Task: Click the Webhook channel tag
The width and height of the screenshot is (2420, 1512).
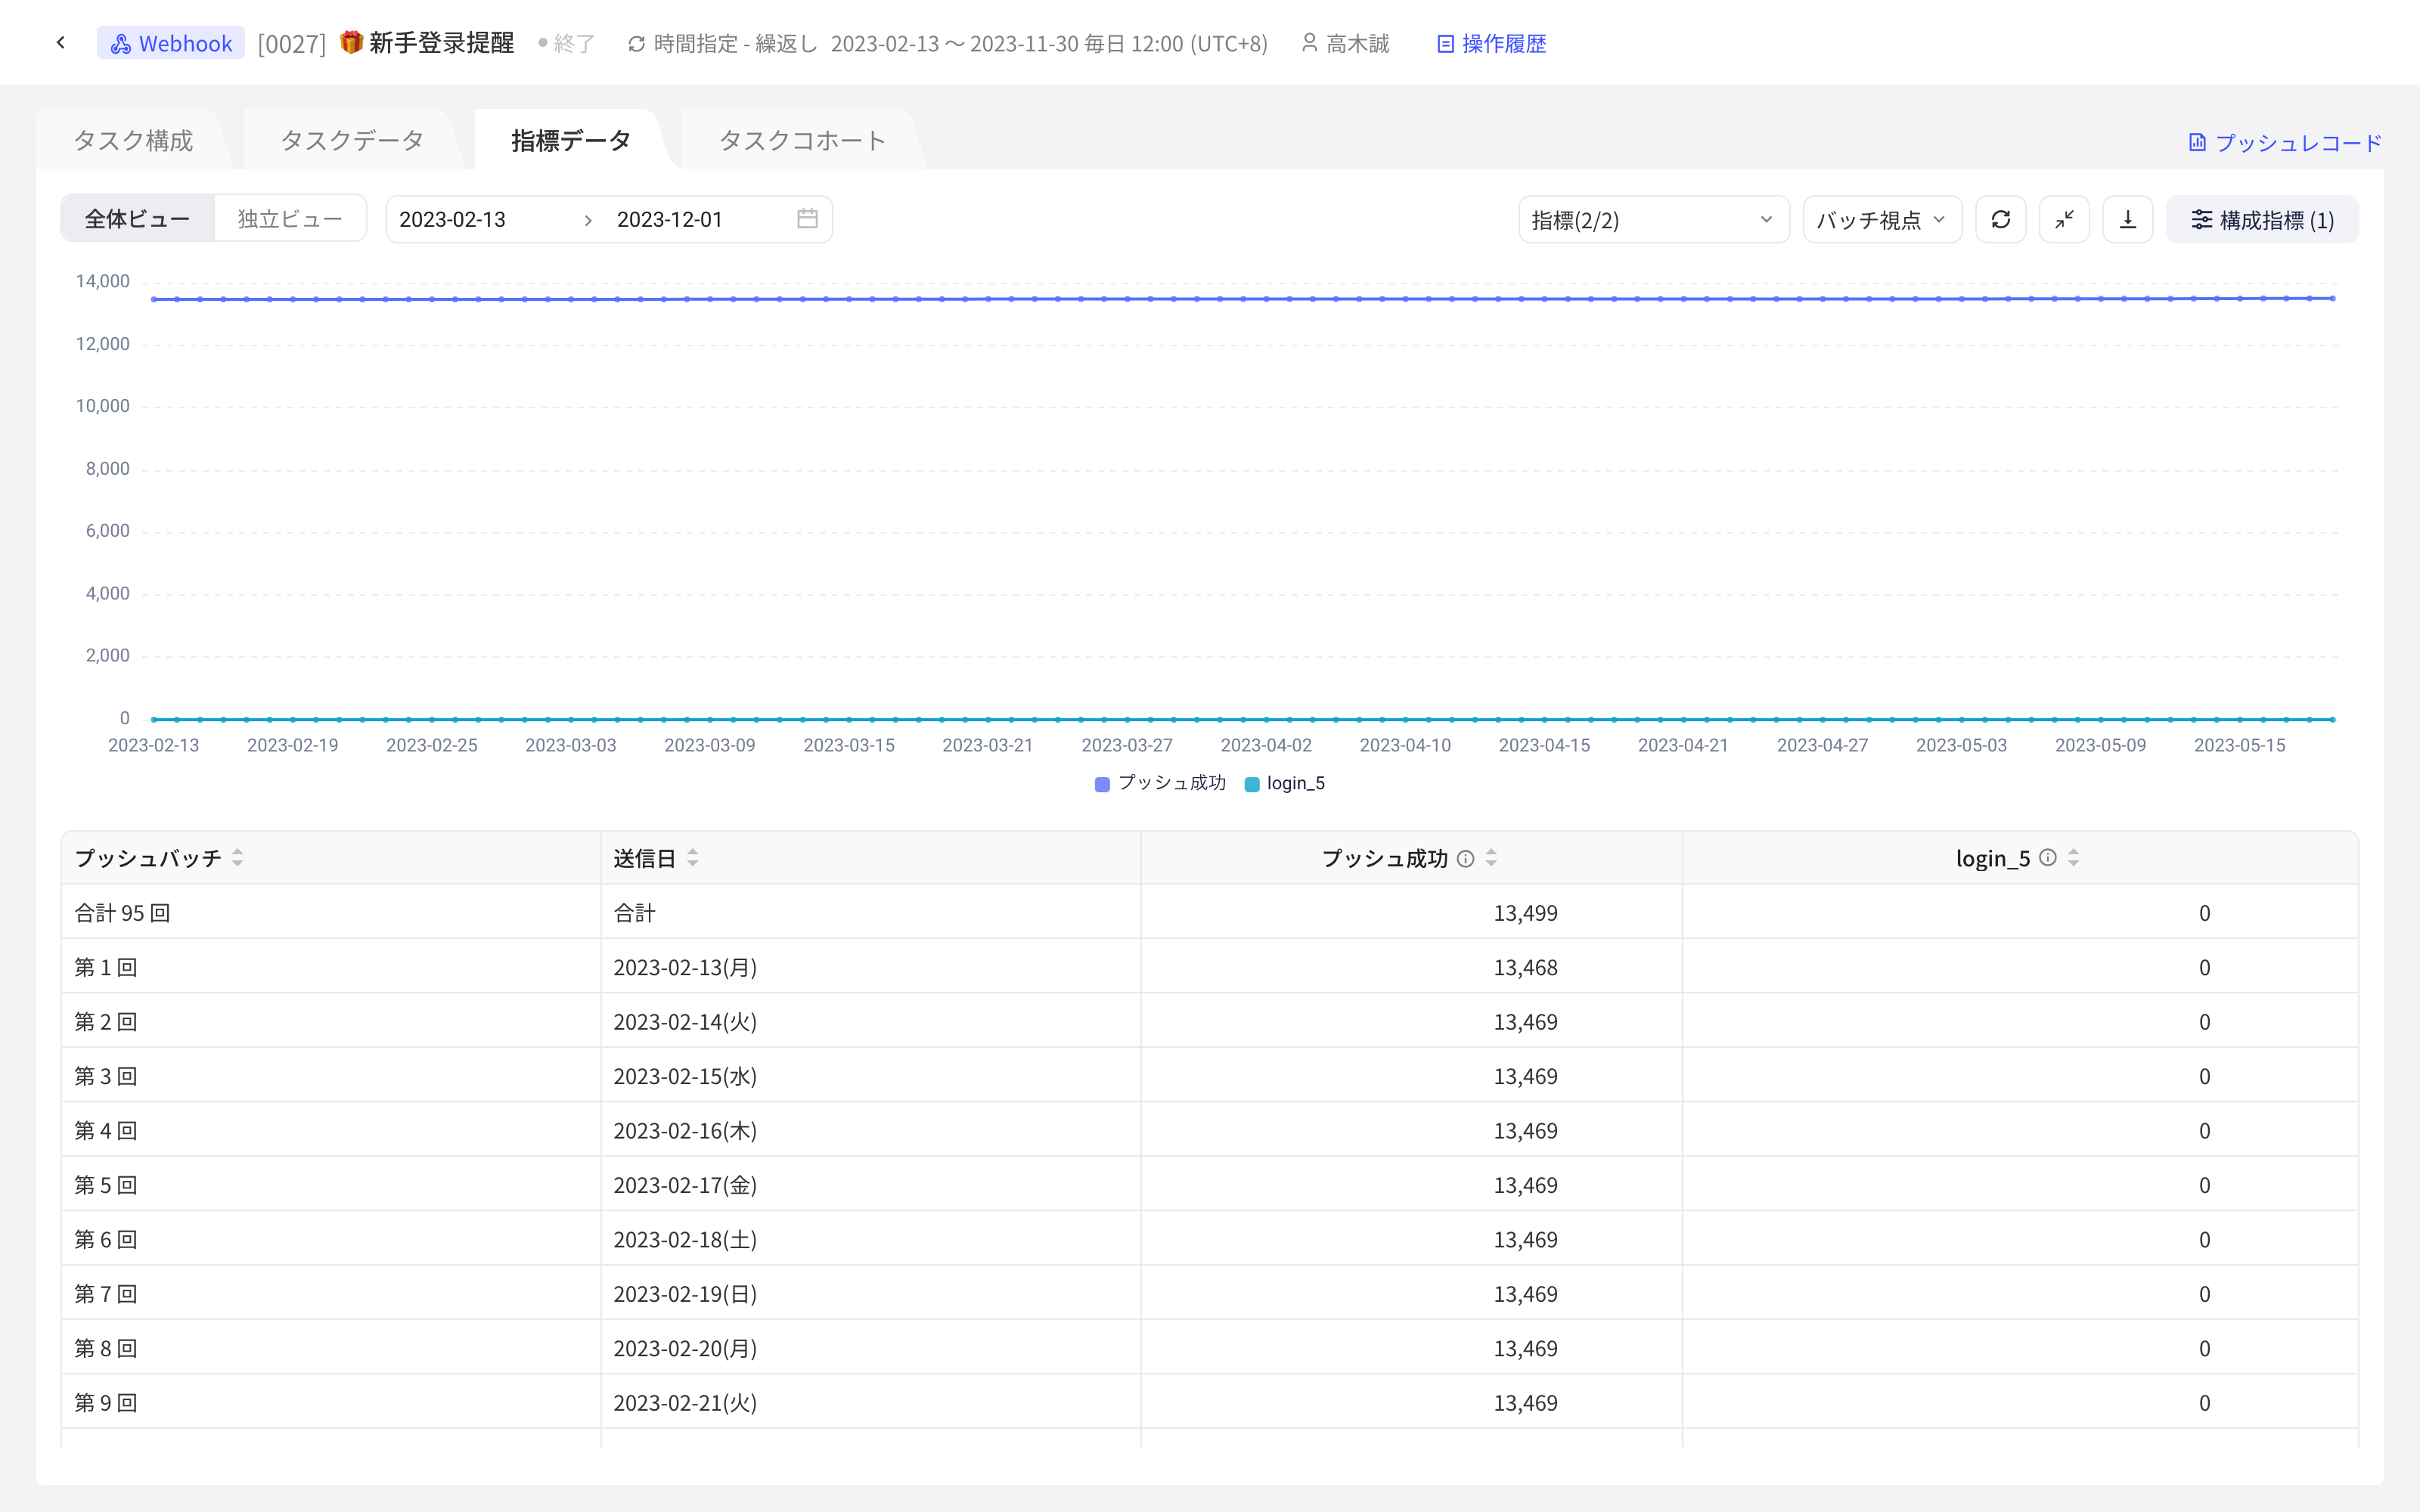Action: (171, 43)
